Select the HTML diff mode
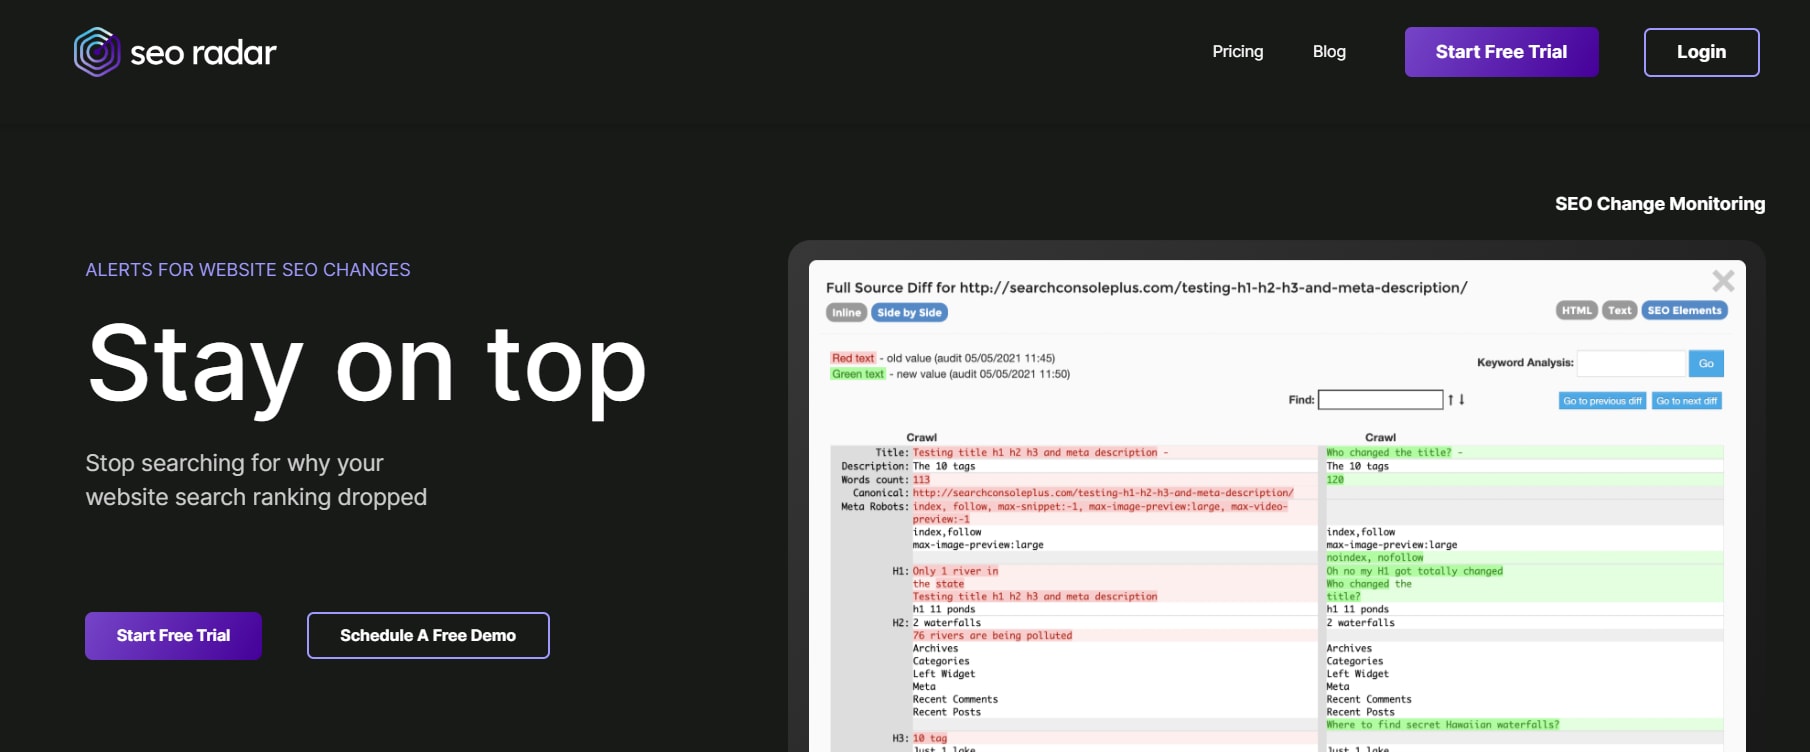1810x752 pixels. click(x=1577, y=311)
